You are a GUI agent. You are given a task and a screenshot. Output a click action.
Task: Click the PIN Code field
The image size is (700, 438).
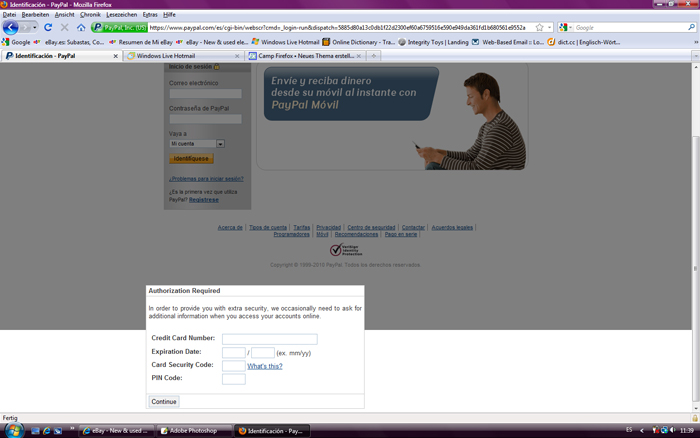[233, 379]
